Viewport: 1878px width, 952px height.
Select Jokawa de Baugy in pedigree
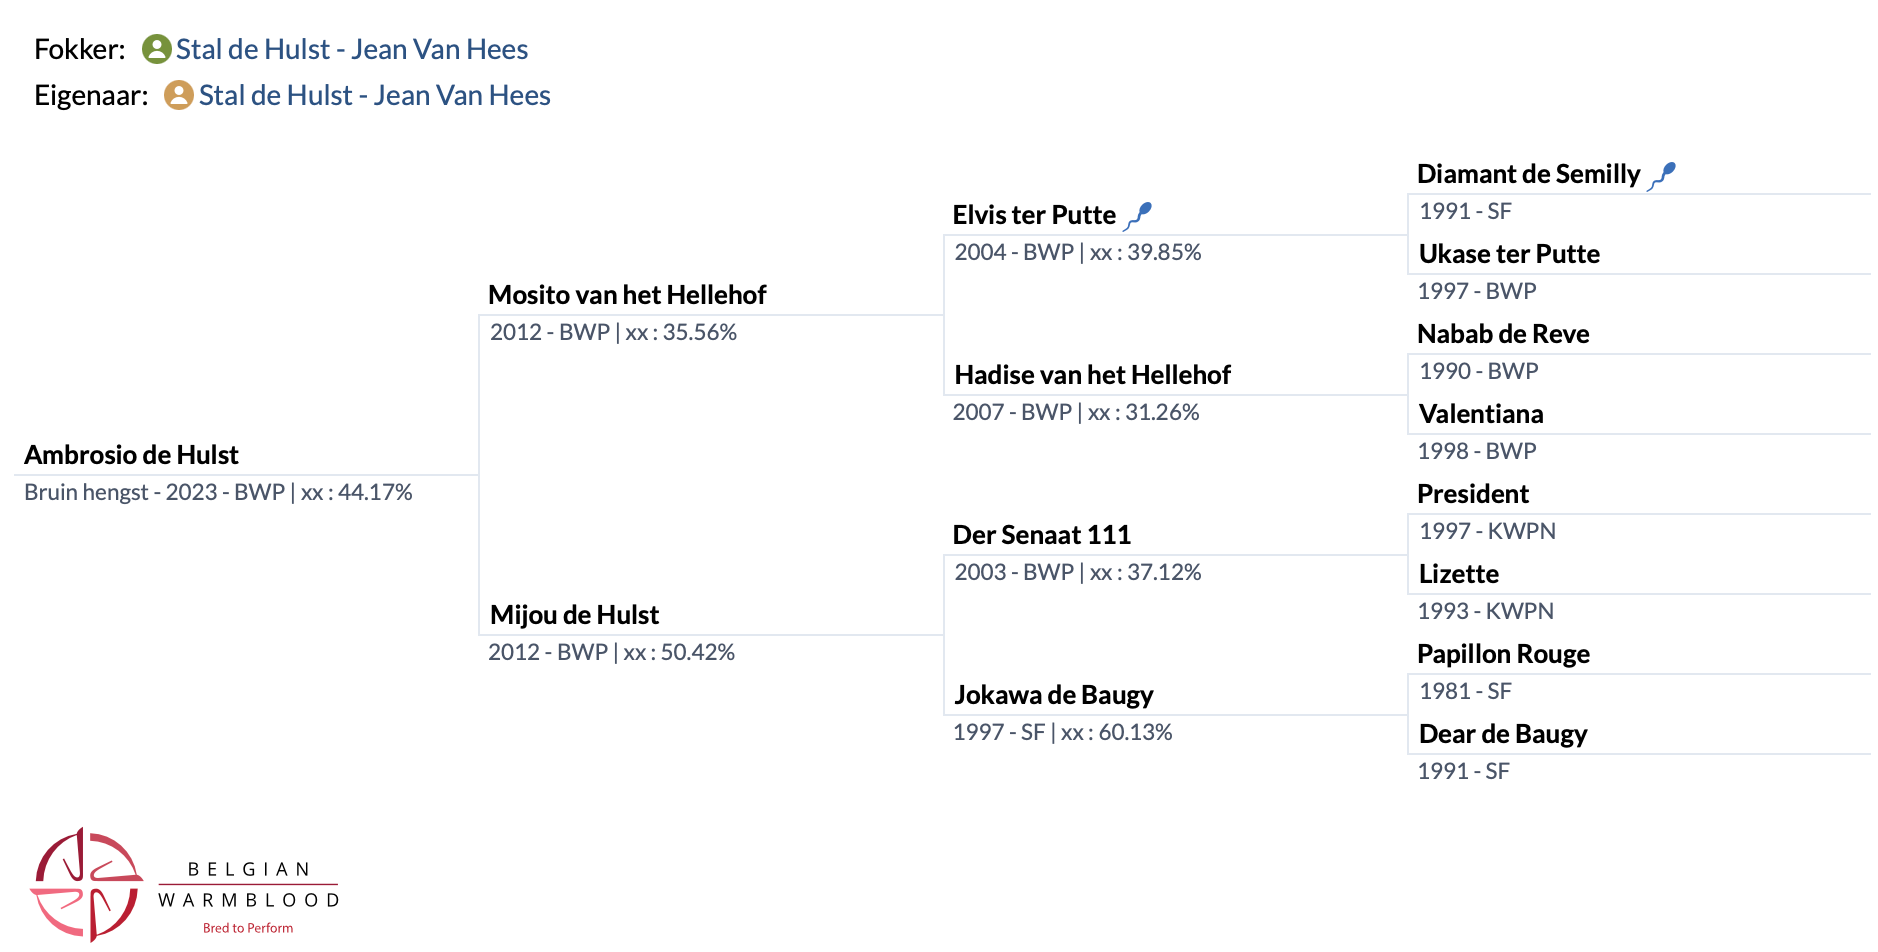tap(1053, 695)
